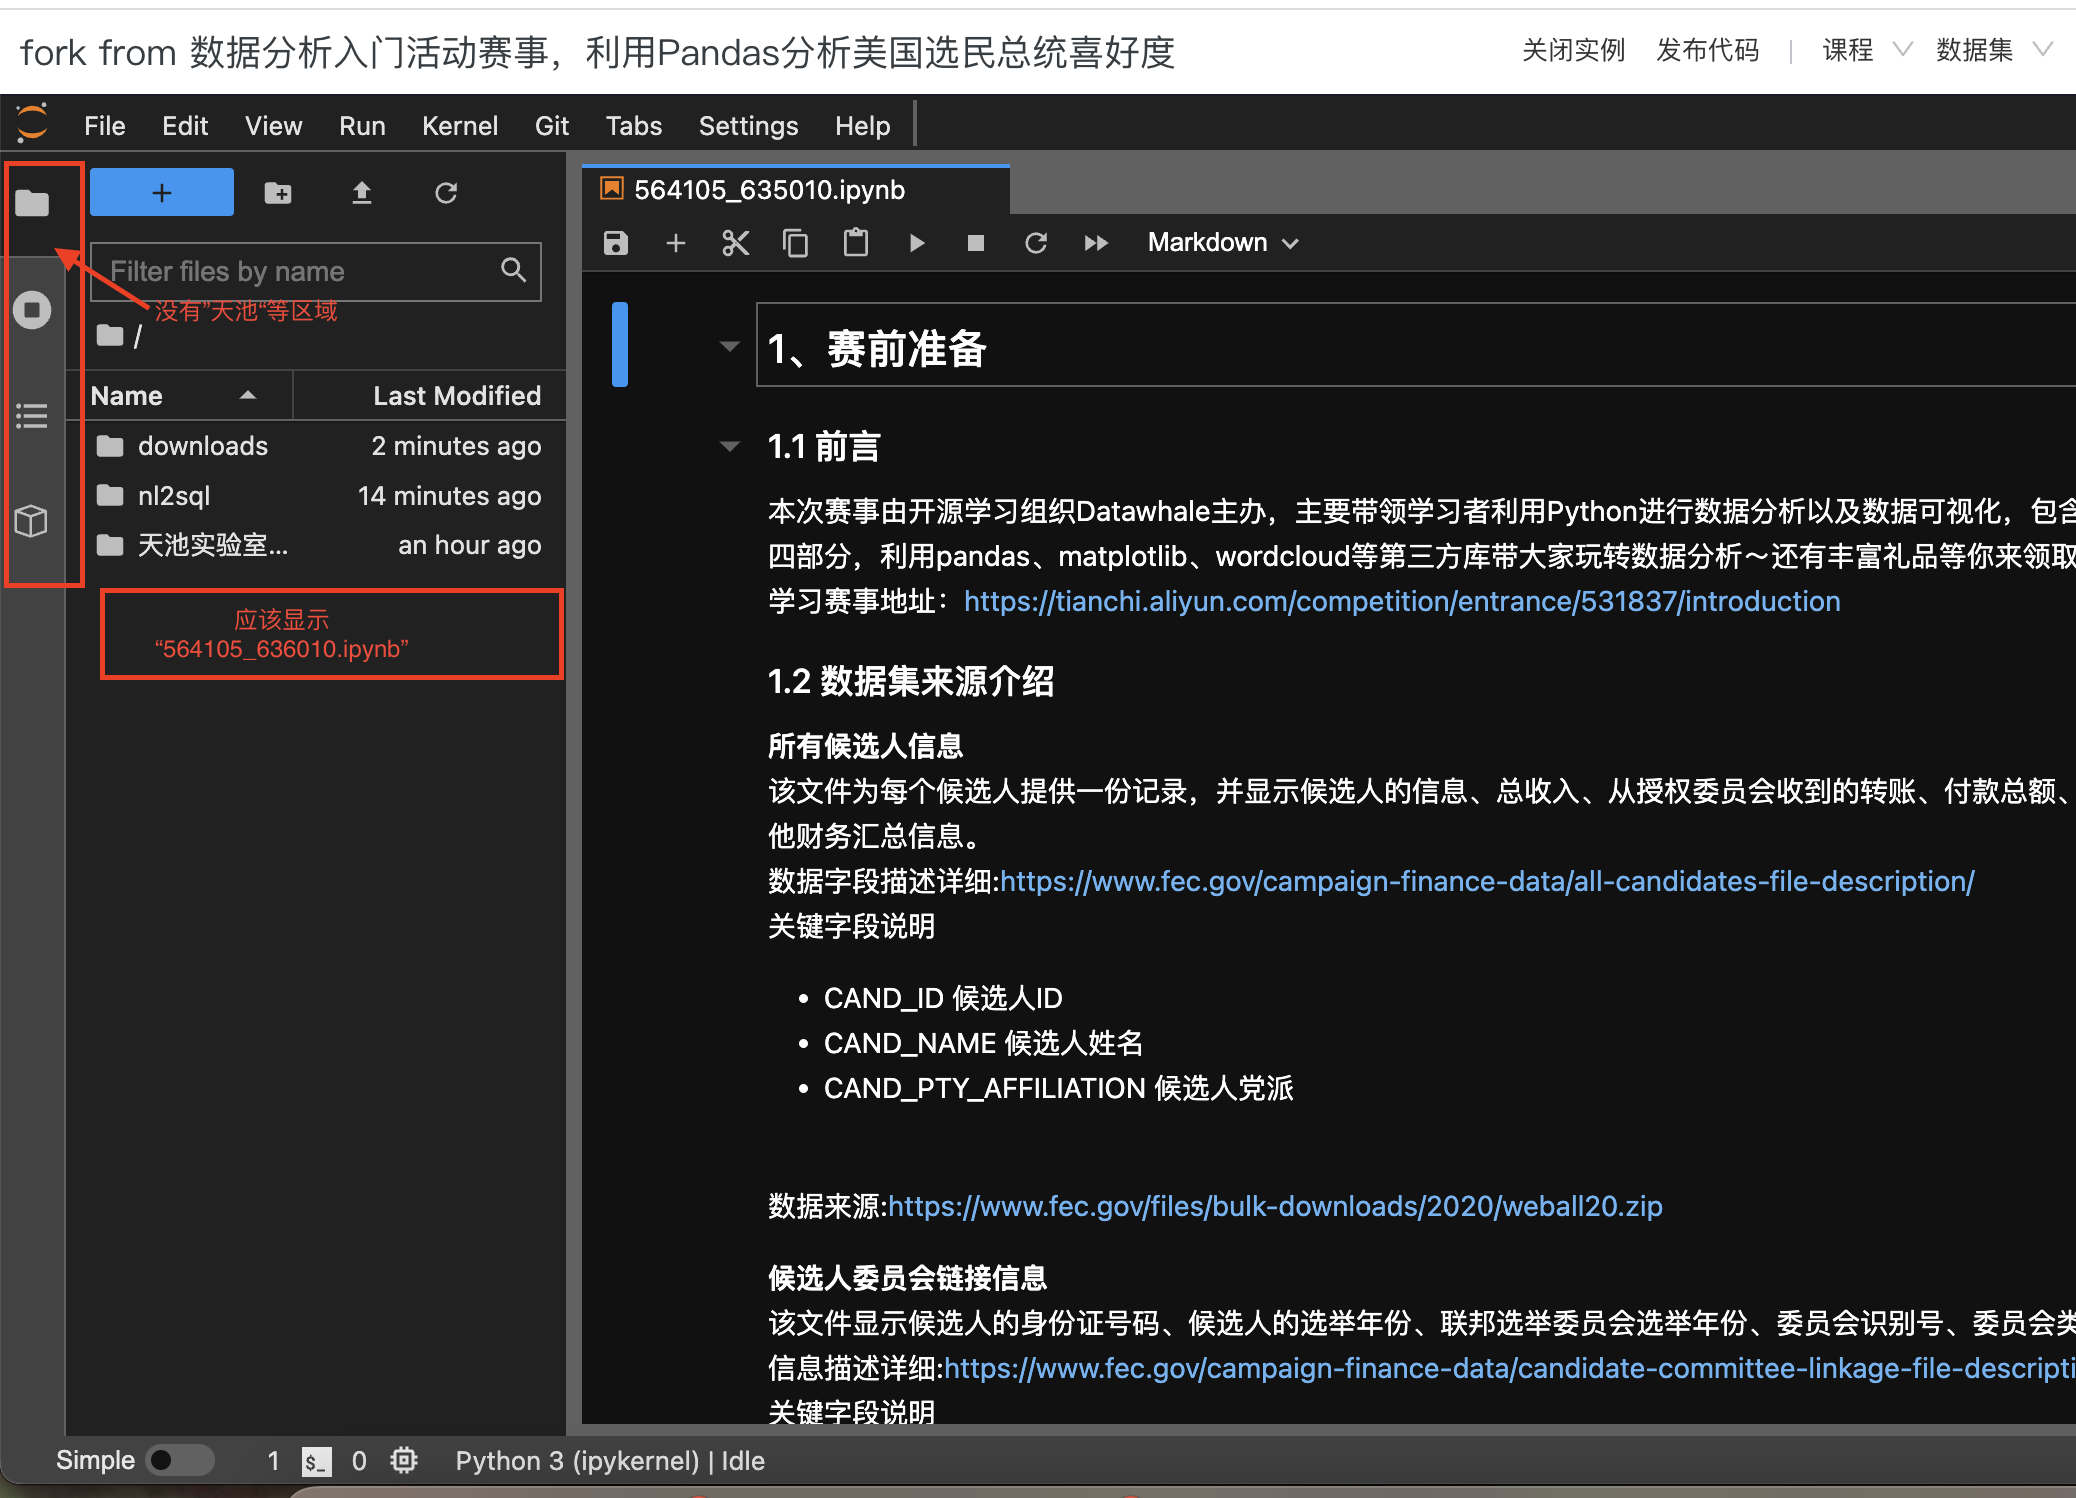
Task: Click the Upload Files arrow icon
Action: (362, 193)
